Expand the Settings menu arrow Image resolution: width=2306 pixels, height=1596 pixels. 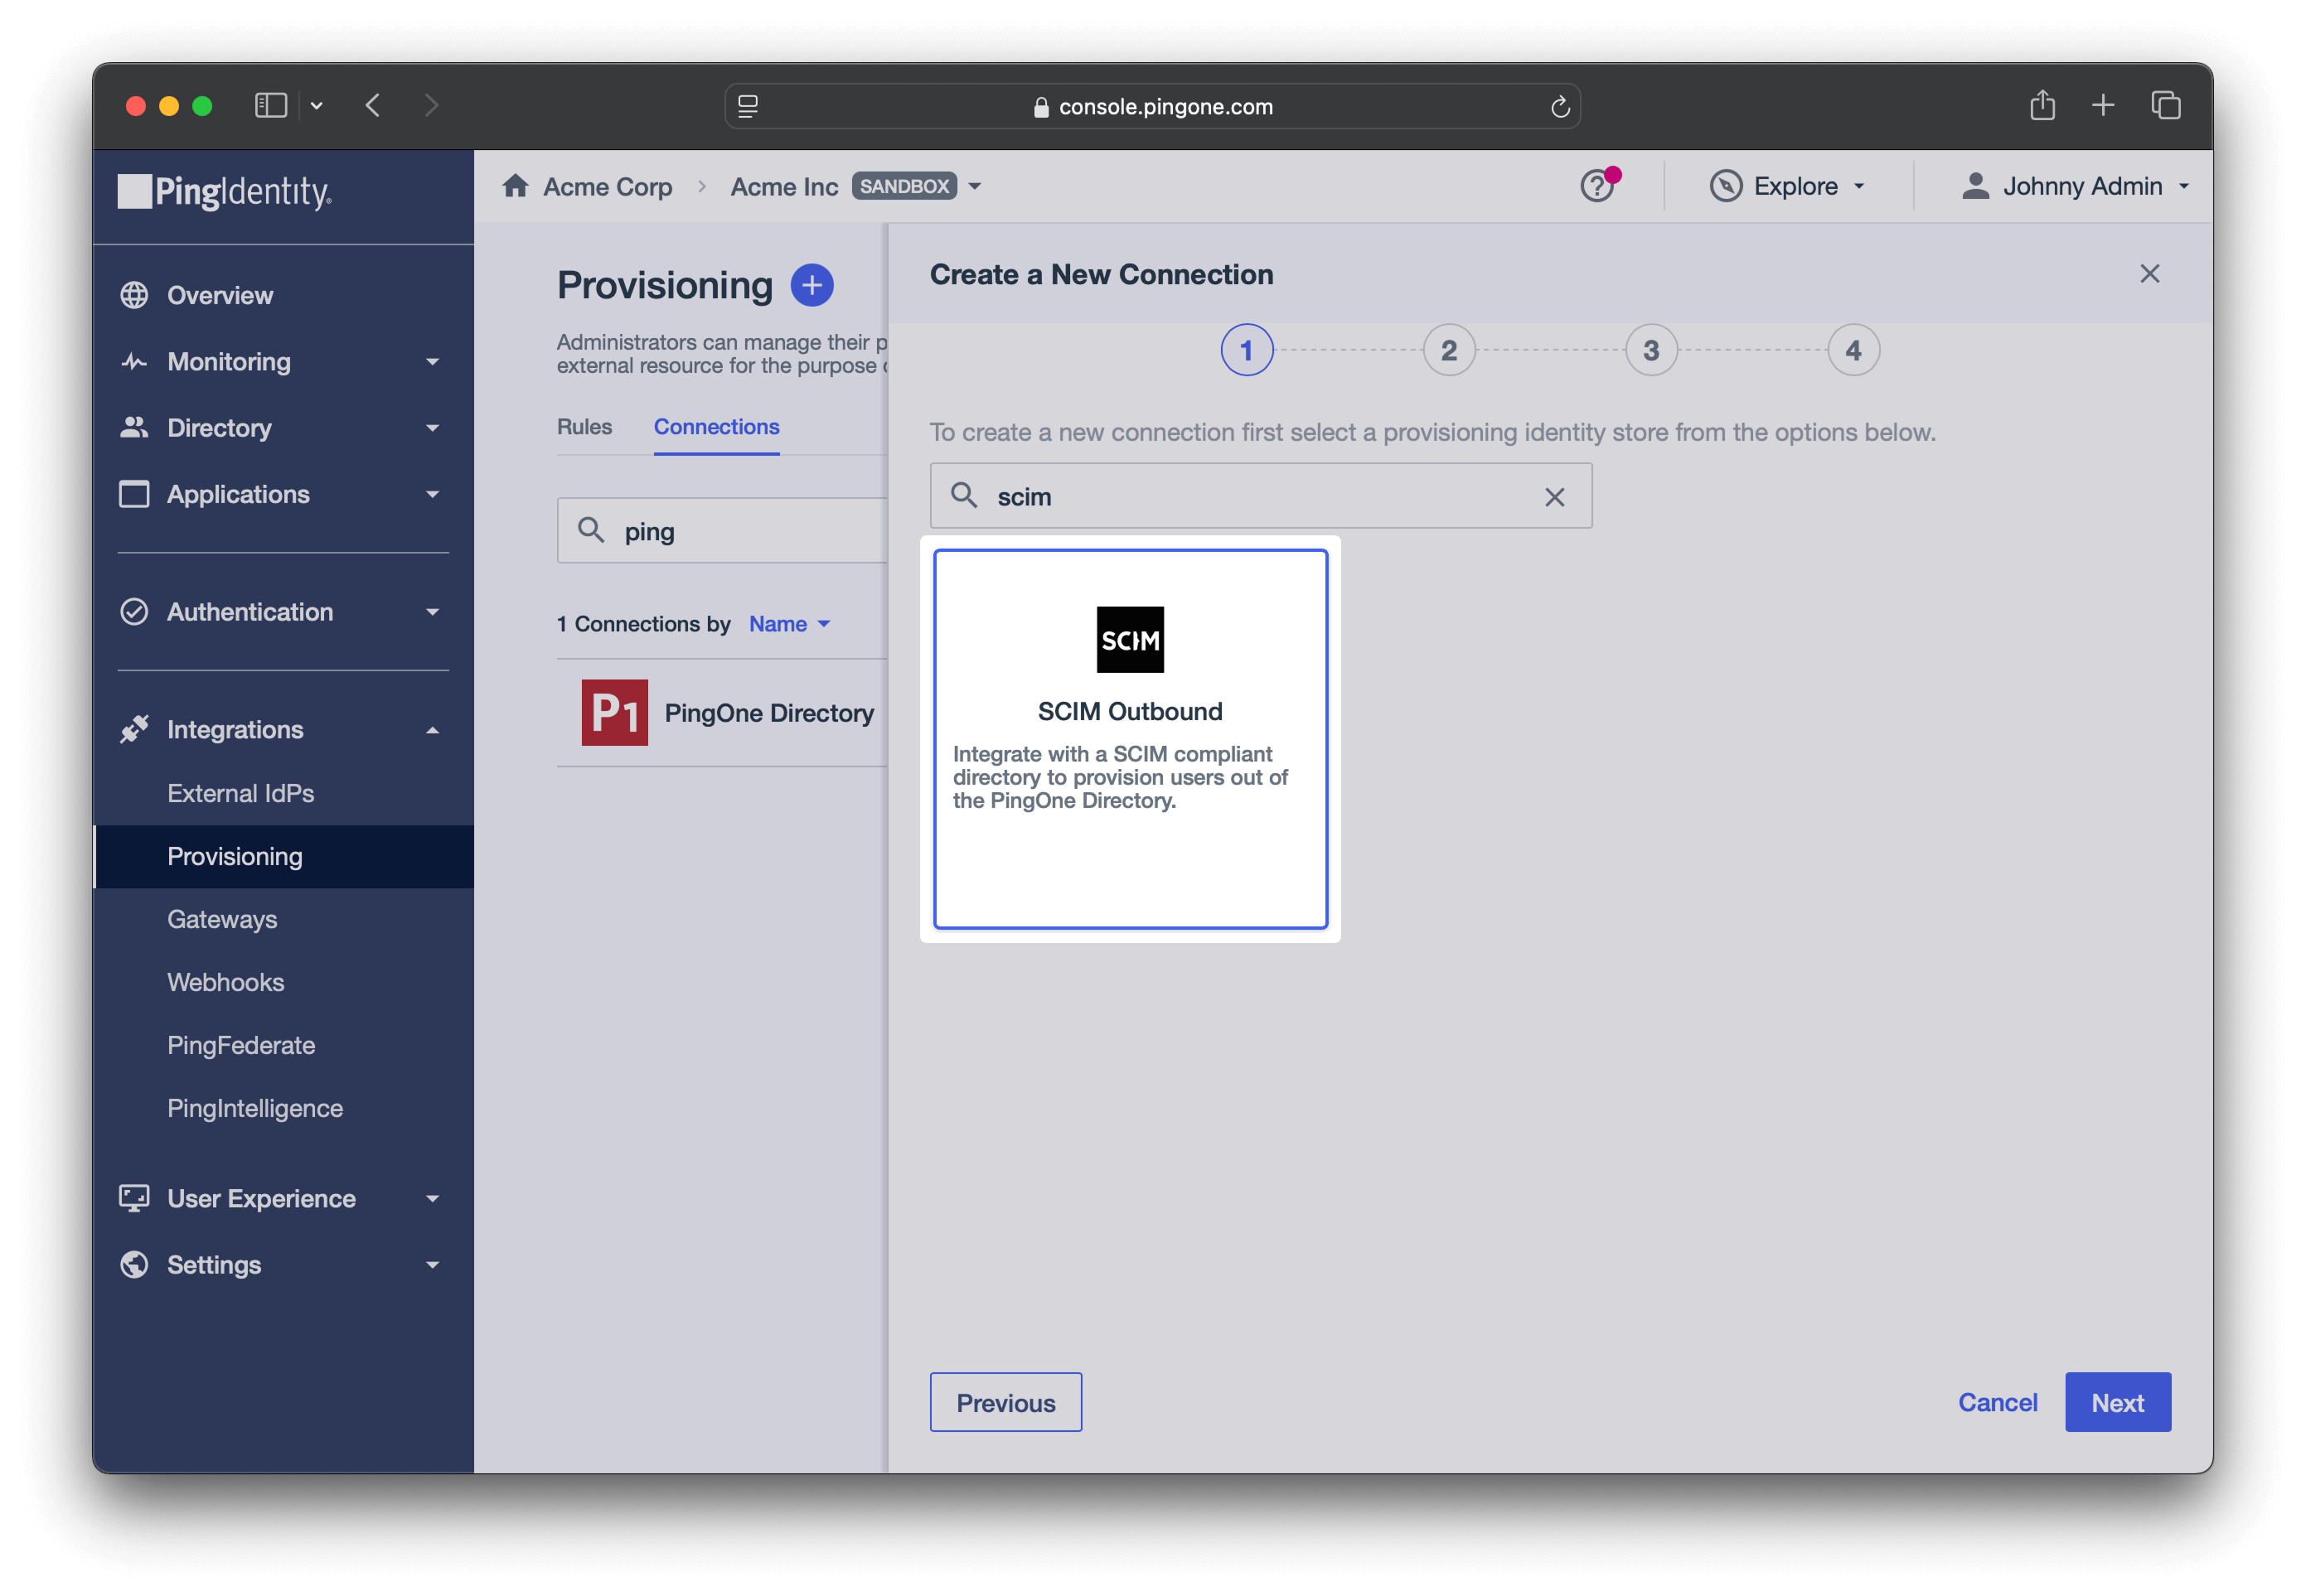tap(432, 1265)
